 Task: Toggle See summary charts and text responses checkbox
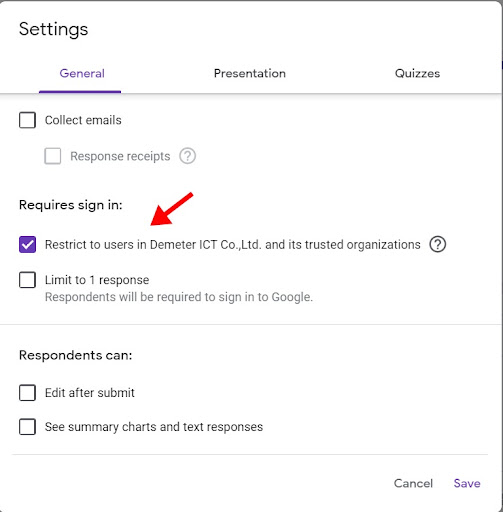pyautogui.click(x=27, y=427)
